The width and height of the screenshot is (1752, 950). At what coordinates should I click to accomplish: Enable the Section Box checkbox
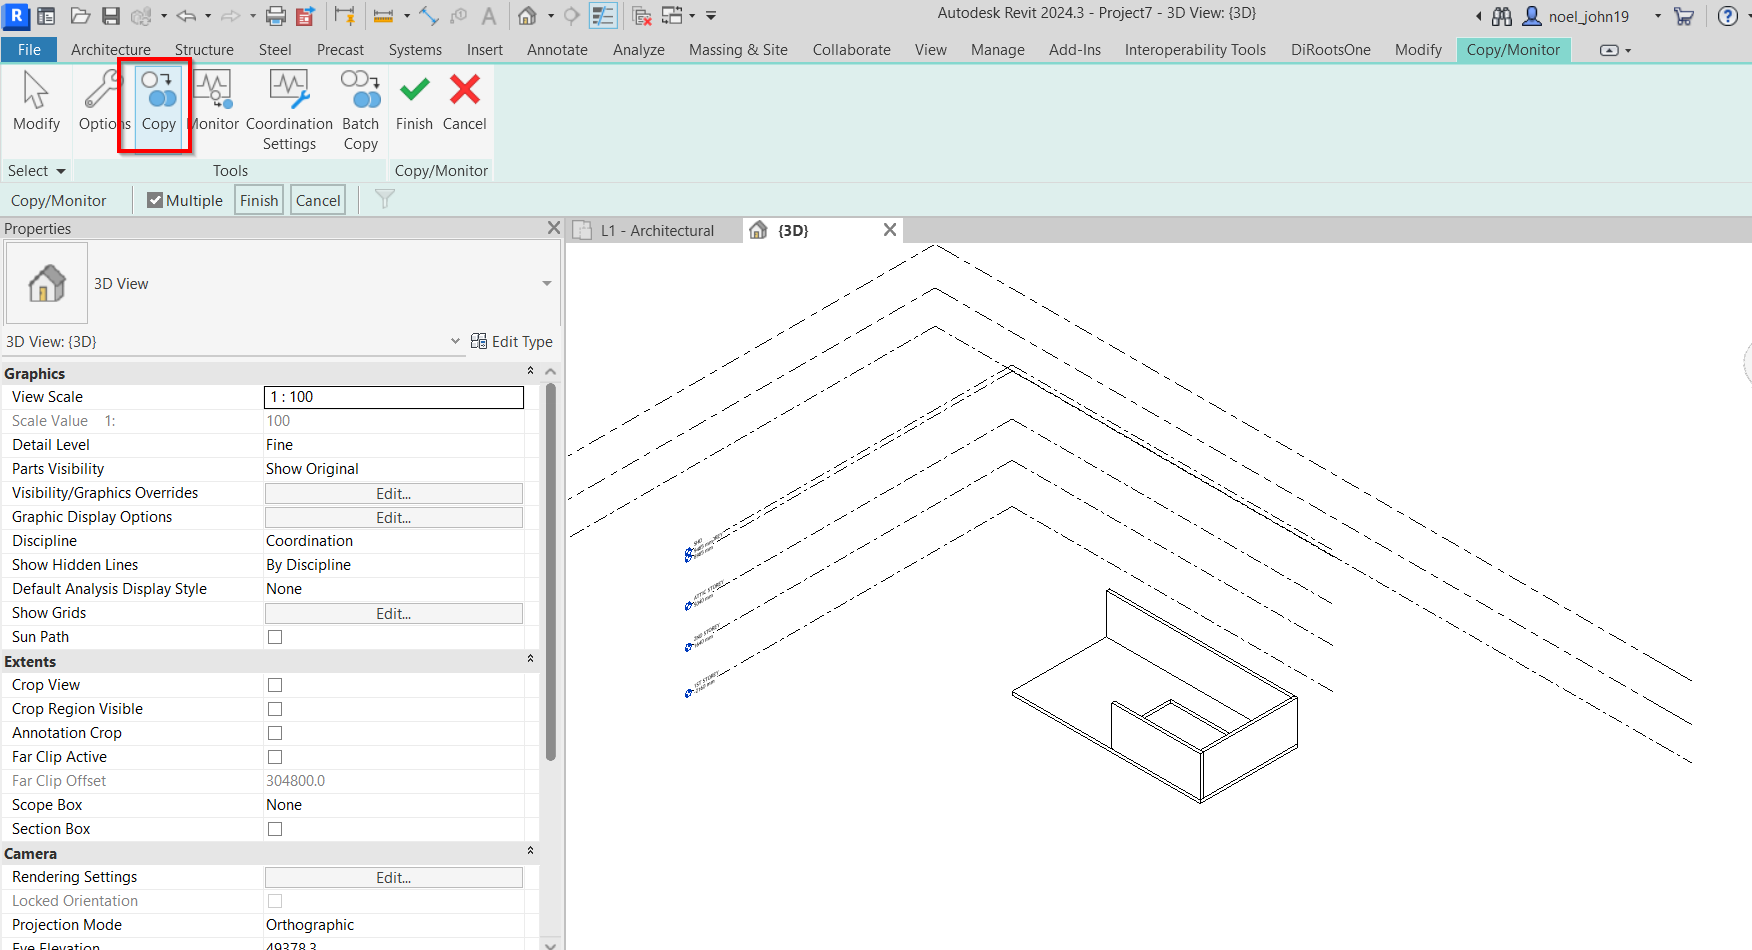[x=275, y=829]
